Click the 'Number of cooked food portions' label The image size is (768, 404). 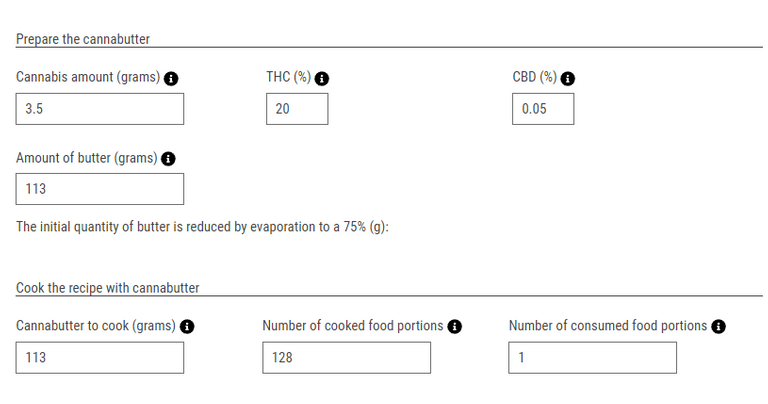[x=353, y=326]
